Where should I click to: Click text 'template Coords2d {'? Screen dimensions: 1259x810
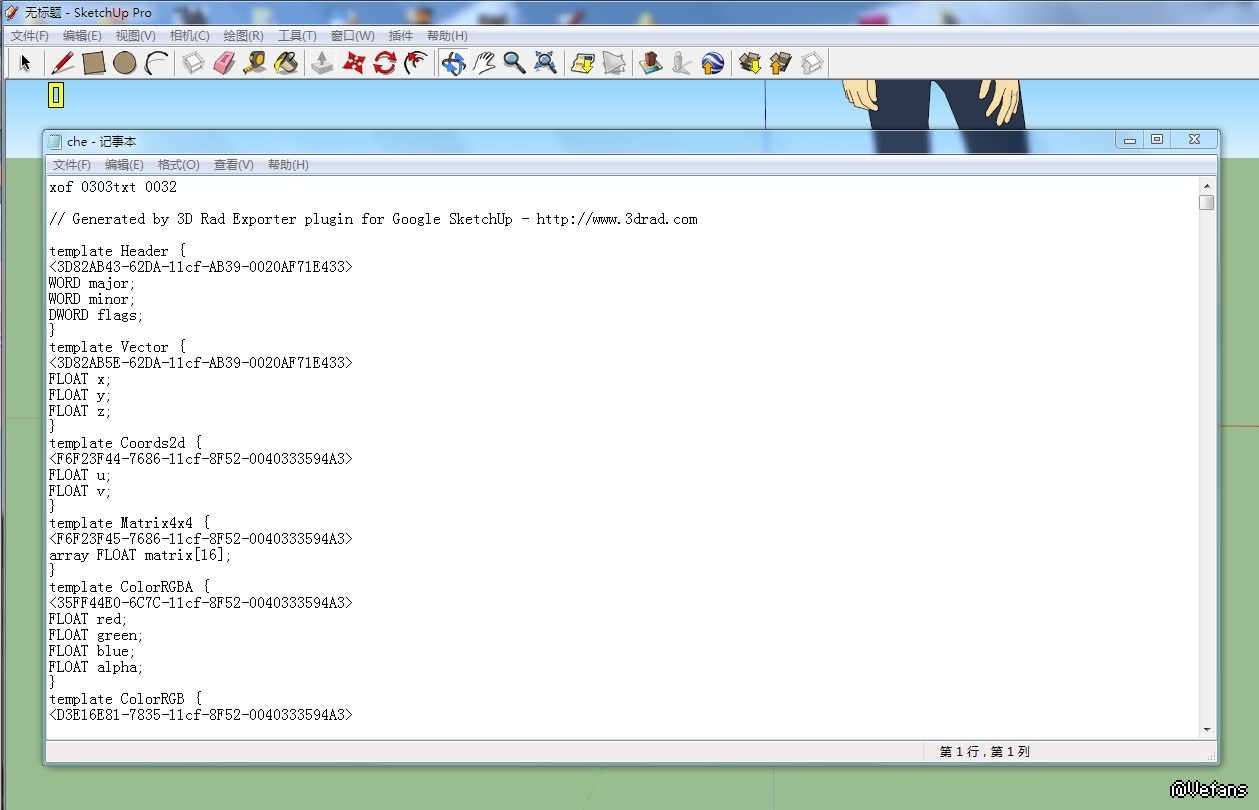click(x=125, y=443)
